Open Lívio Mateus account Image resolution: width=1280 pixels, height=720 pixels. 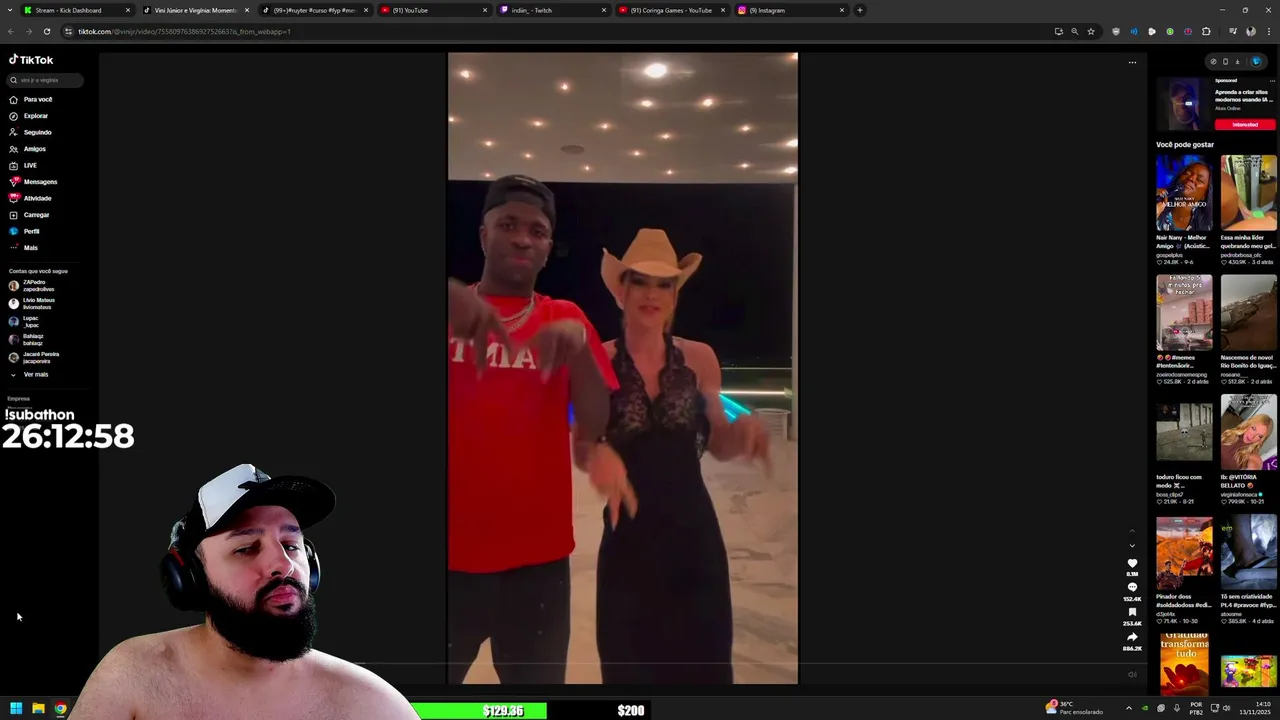(x=32, y=304)
